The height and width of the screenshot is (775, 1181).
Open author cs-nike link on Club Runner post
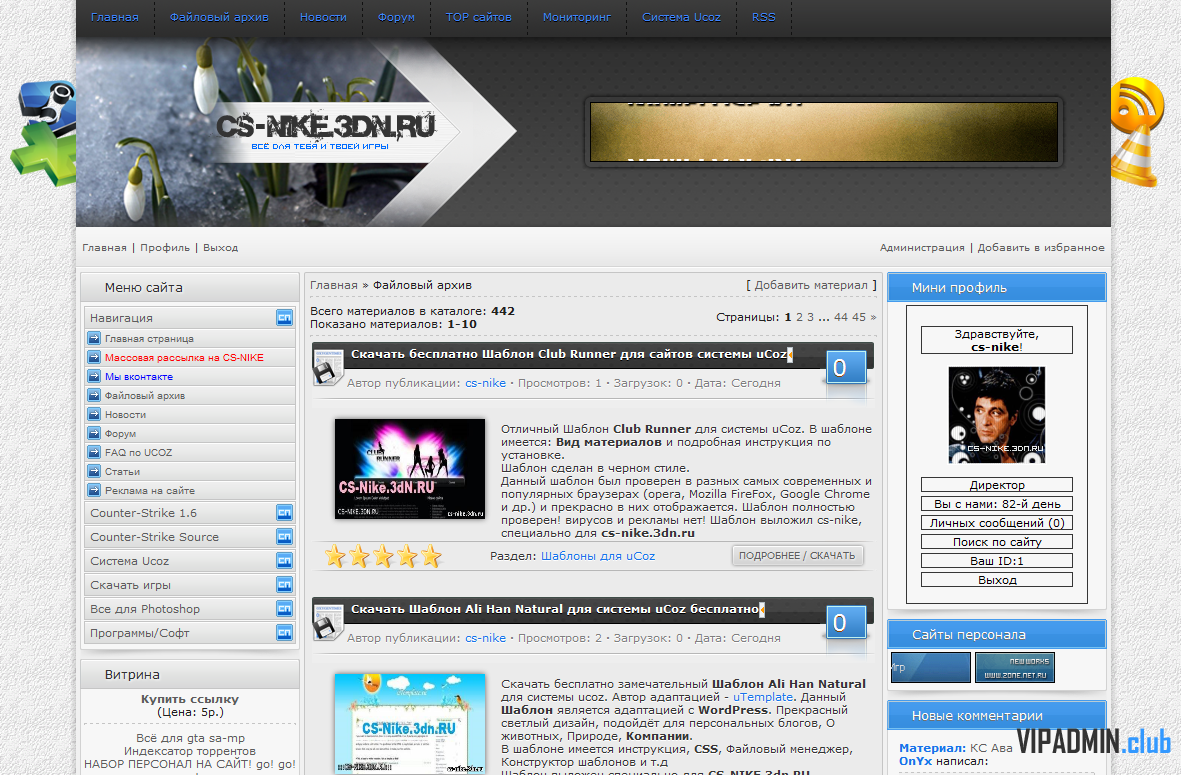(485, 383)
